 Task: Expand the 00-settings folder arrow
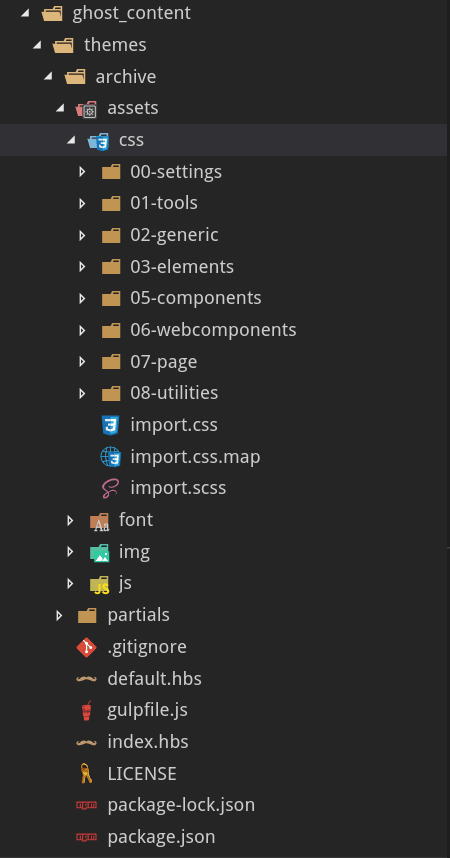(82, 172)
